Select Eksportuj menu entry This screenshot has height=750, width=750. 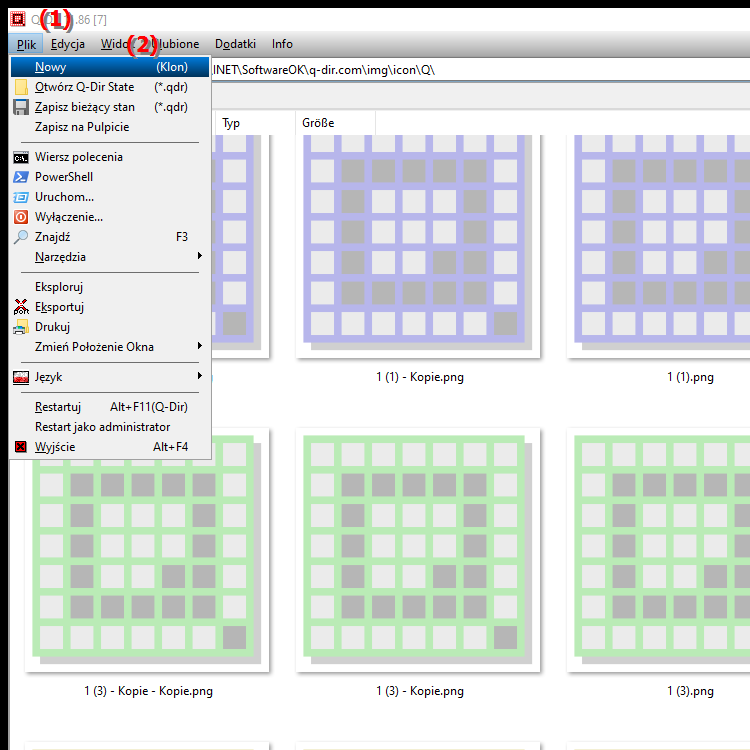click(110, 307)
